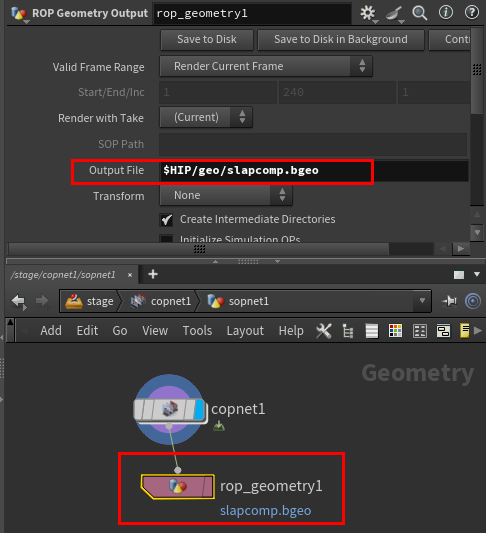The height and width of the screenshot is (533, 486).
Task: Open the Go menu
Action: tap(120, 330)
